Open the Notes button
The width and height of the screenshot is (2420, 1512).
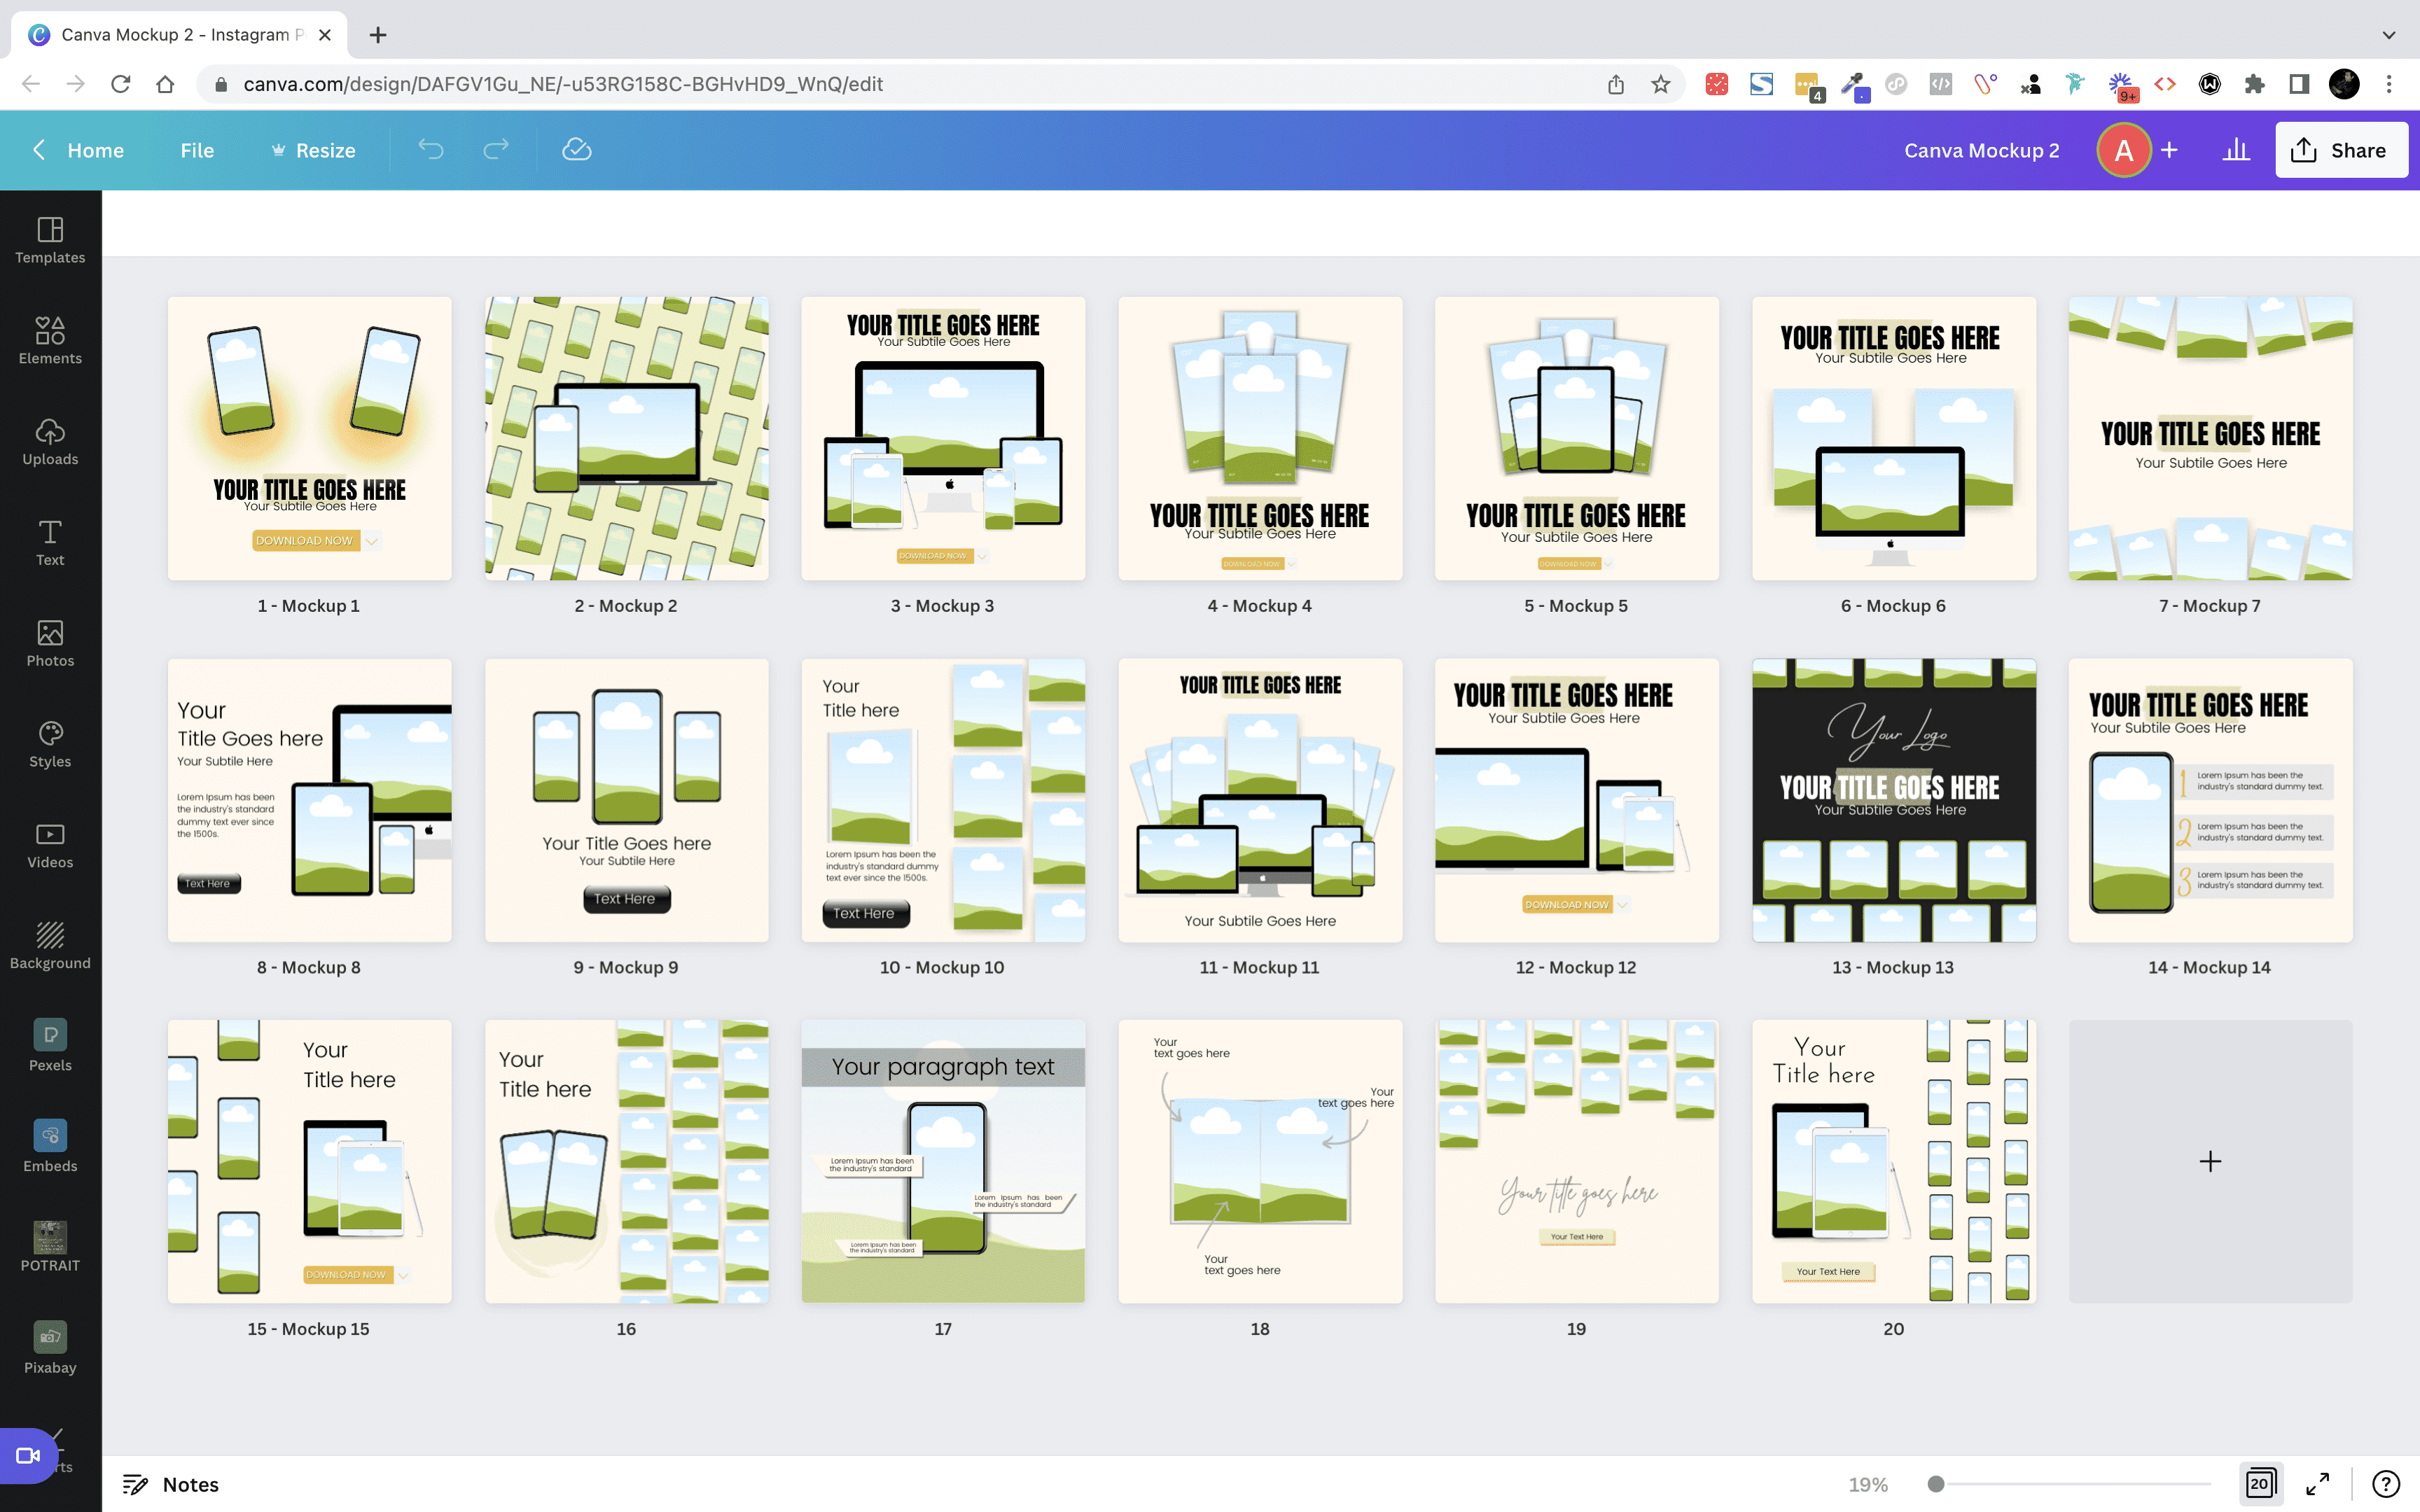click(170, 1484)
